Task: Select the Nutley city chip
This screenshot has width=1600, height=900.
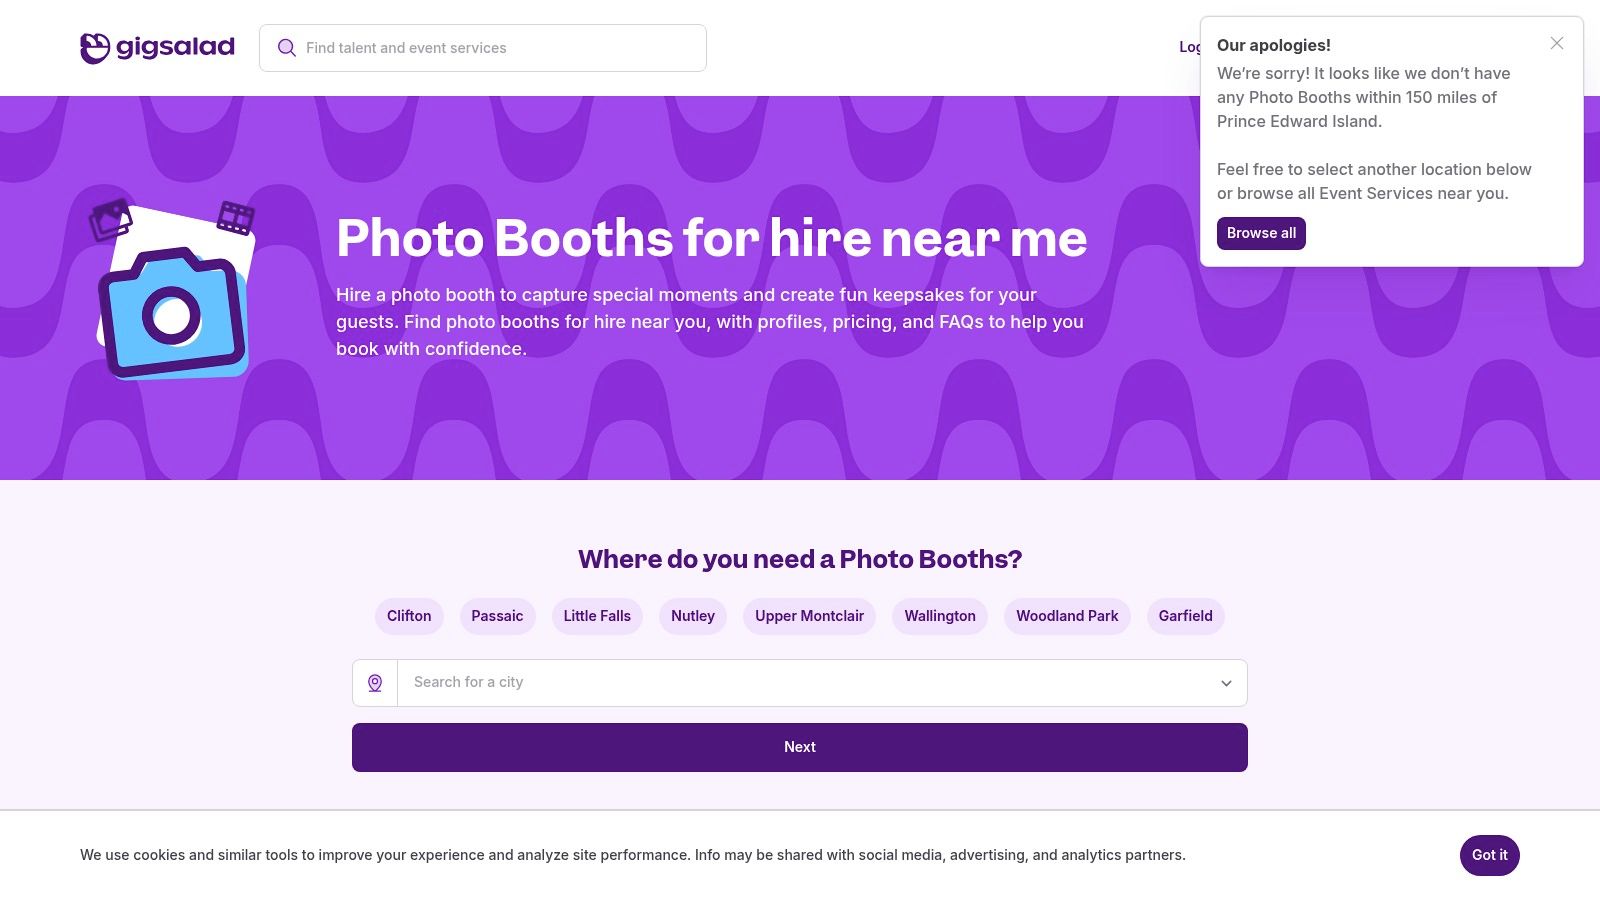Action: point(693,616)
